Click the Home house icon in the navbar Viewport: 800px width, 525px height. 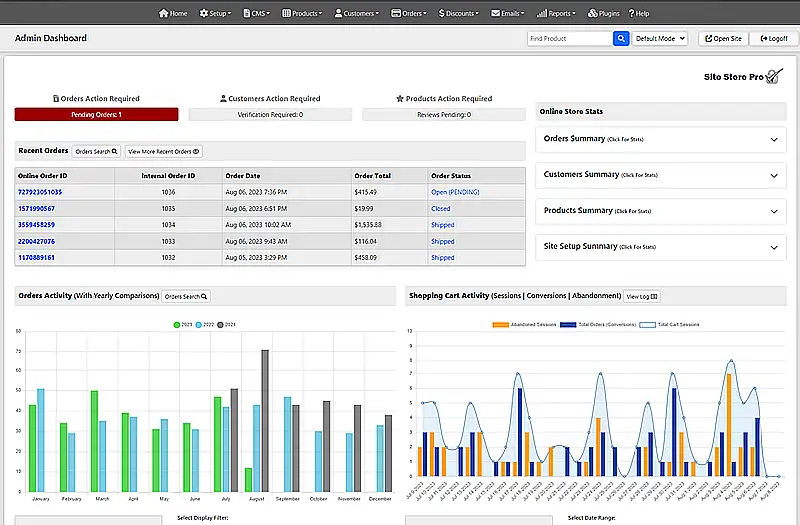163,13
